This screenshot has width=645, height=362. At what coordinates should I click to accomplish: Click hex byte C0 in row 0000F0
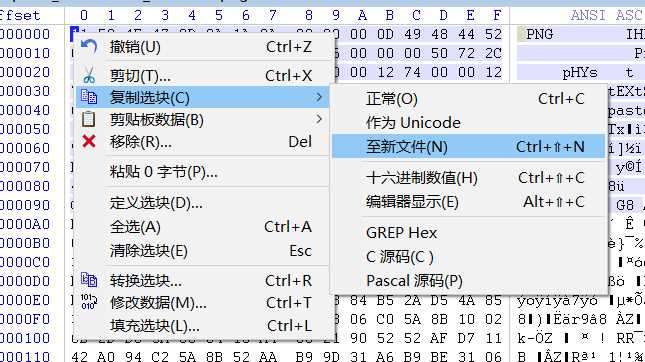385,319
